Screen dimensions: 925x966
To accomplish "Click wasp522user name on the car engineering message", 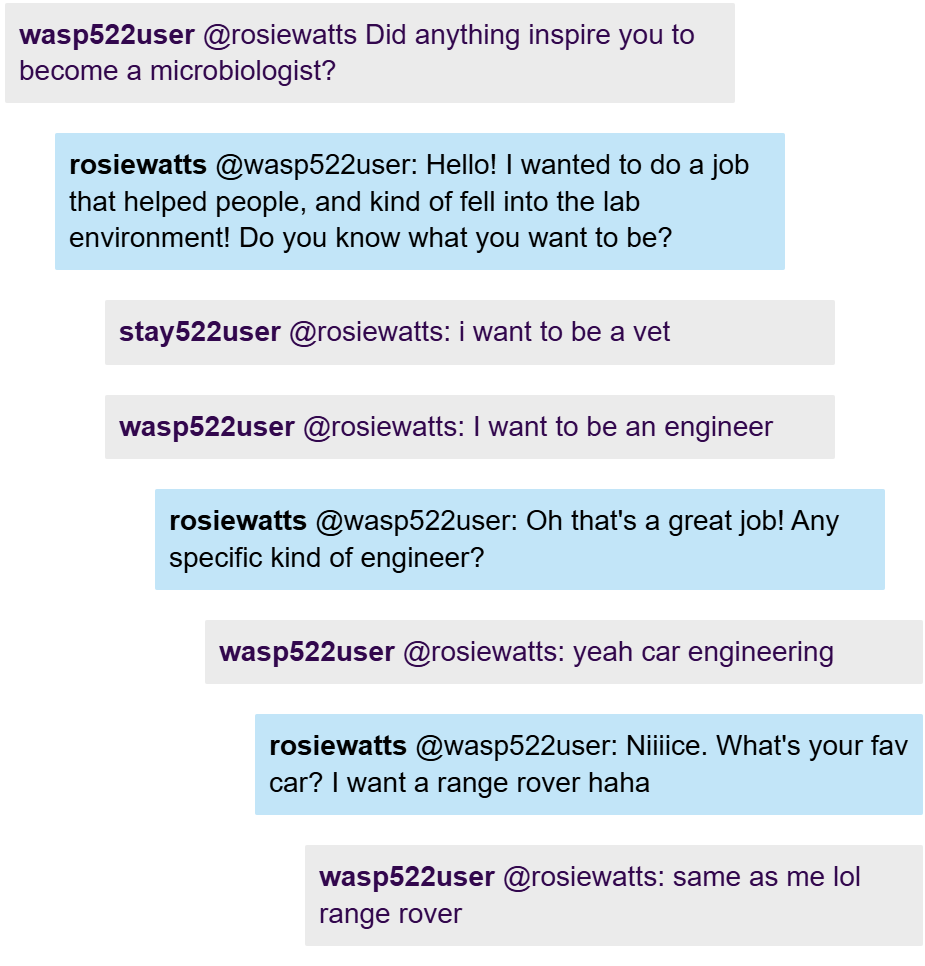I will 307,652.
